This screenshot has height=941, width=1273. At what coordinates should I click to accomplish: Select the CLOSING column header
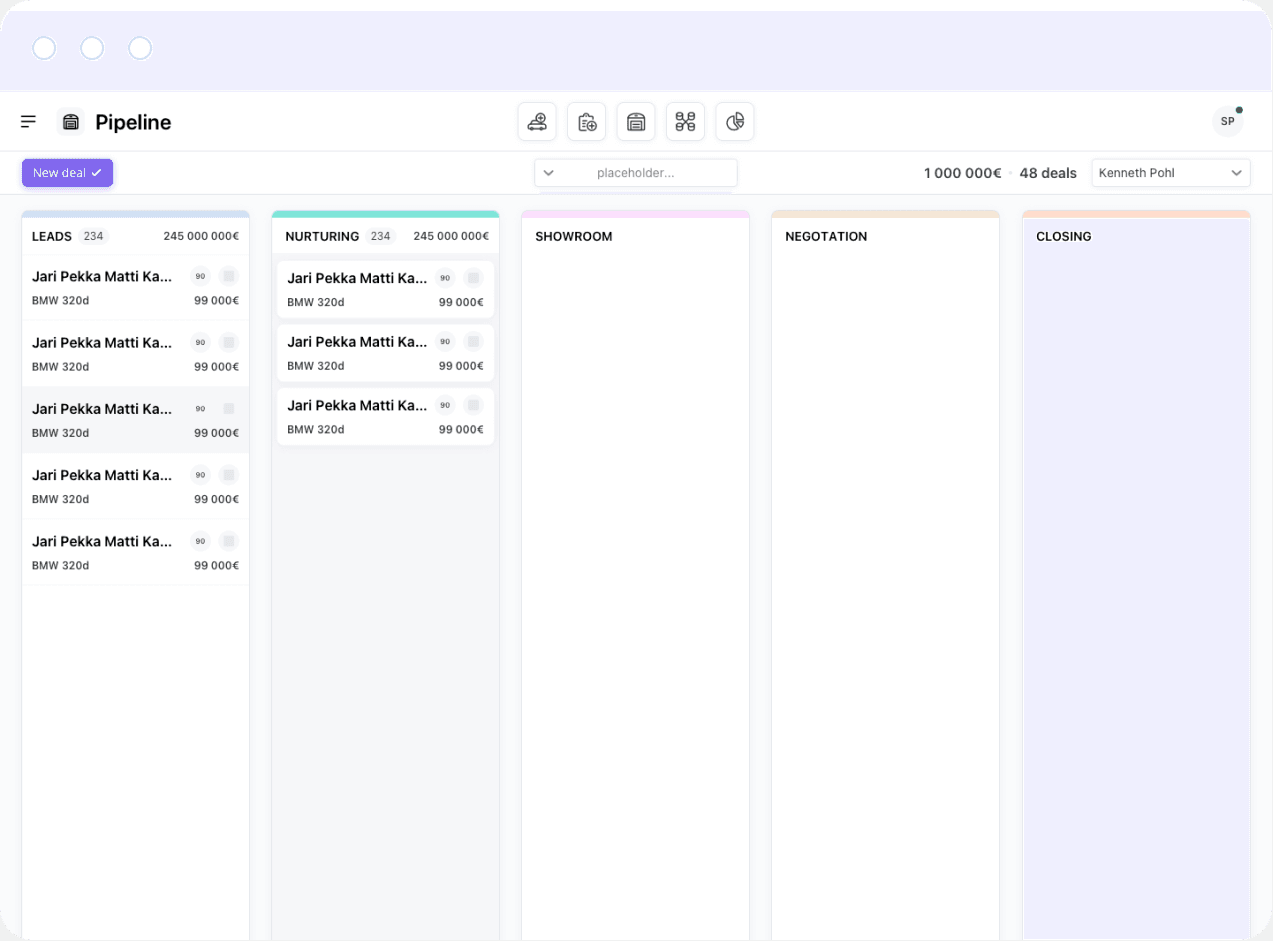[x=1064, y=237]
